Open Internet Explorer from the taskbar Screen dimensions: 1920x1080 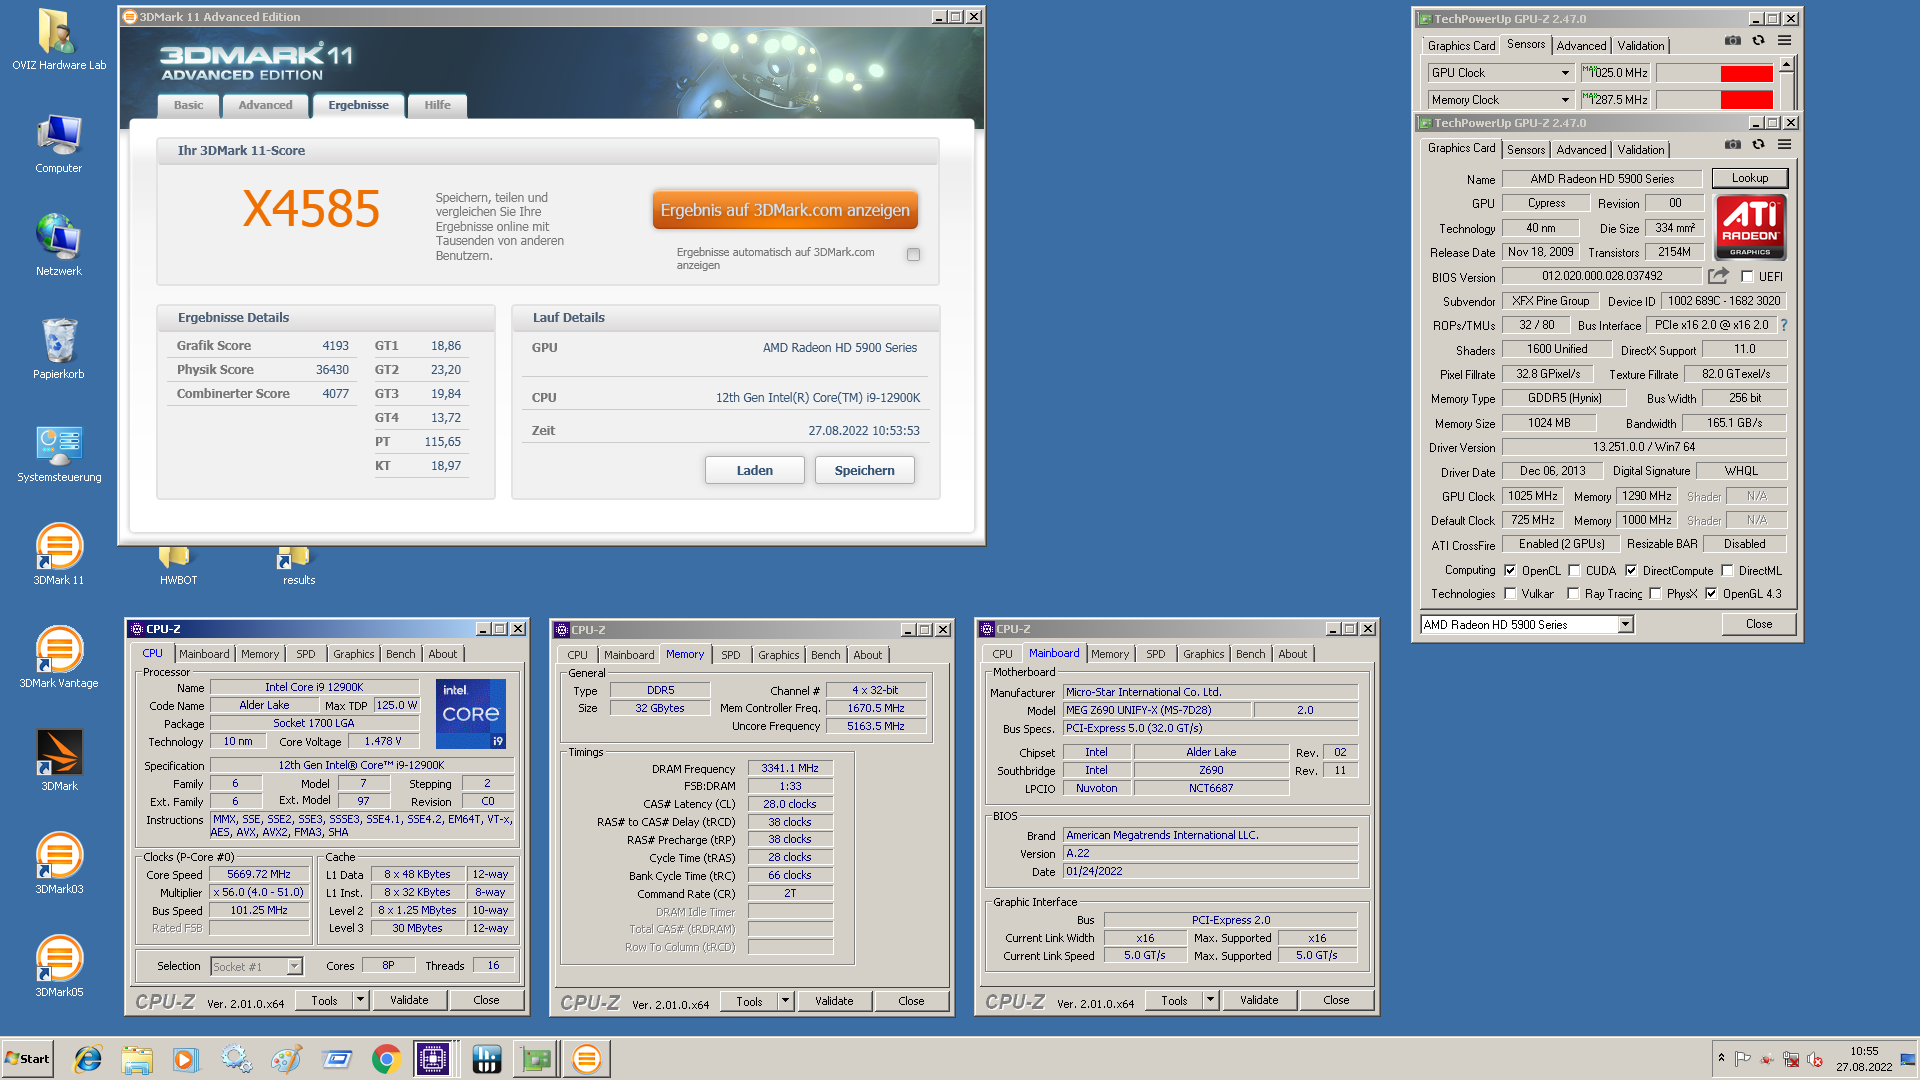point(88,1059)
